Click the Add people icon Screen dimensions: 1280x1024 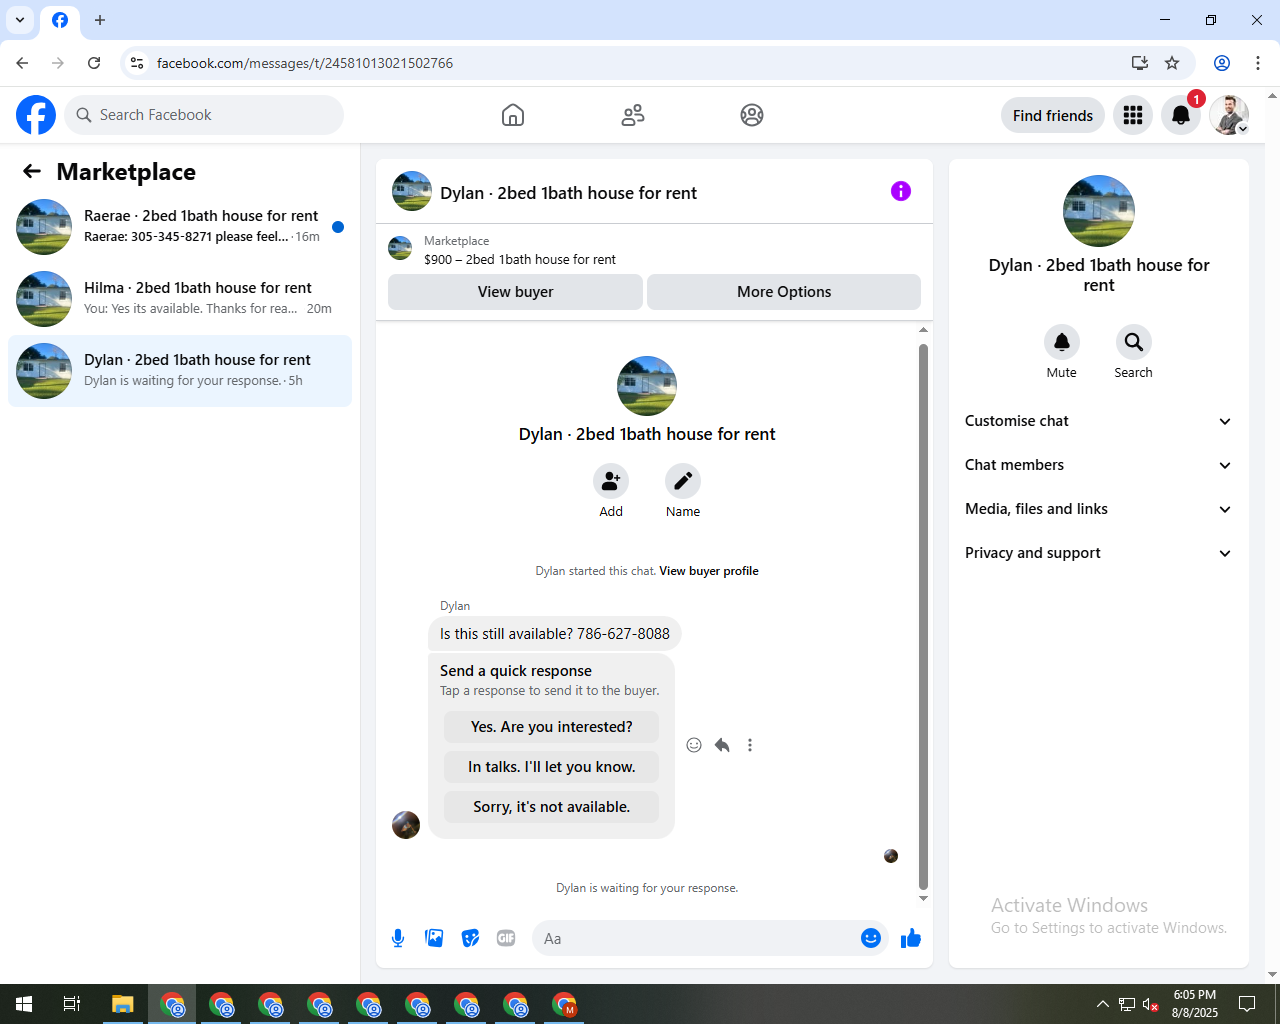point(611,482)
